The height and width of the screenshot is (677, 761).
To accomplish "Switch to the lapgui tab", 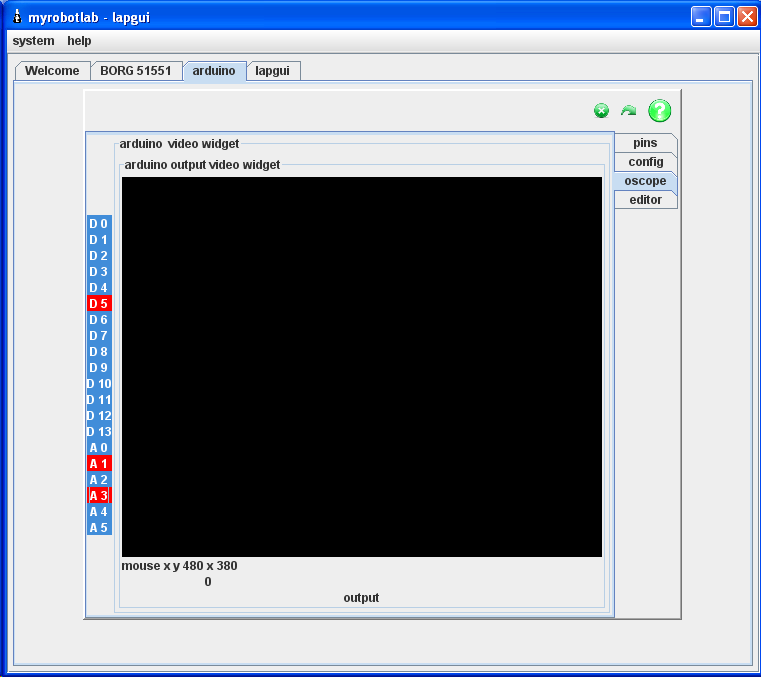I will (x=273, y=71).
